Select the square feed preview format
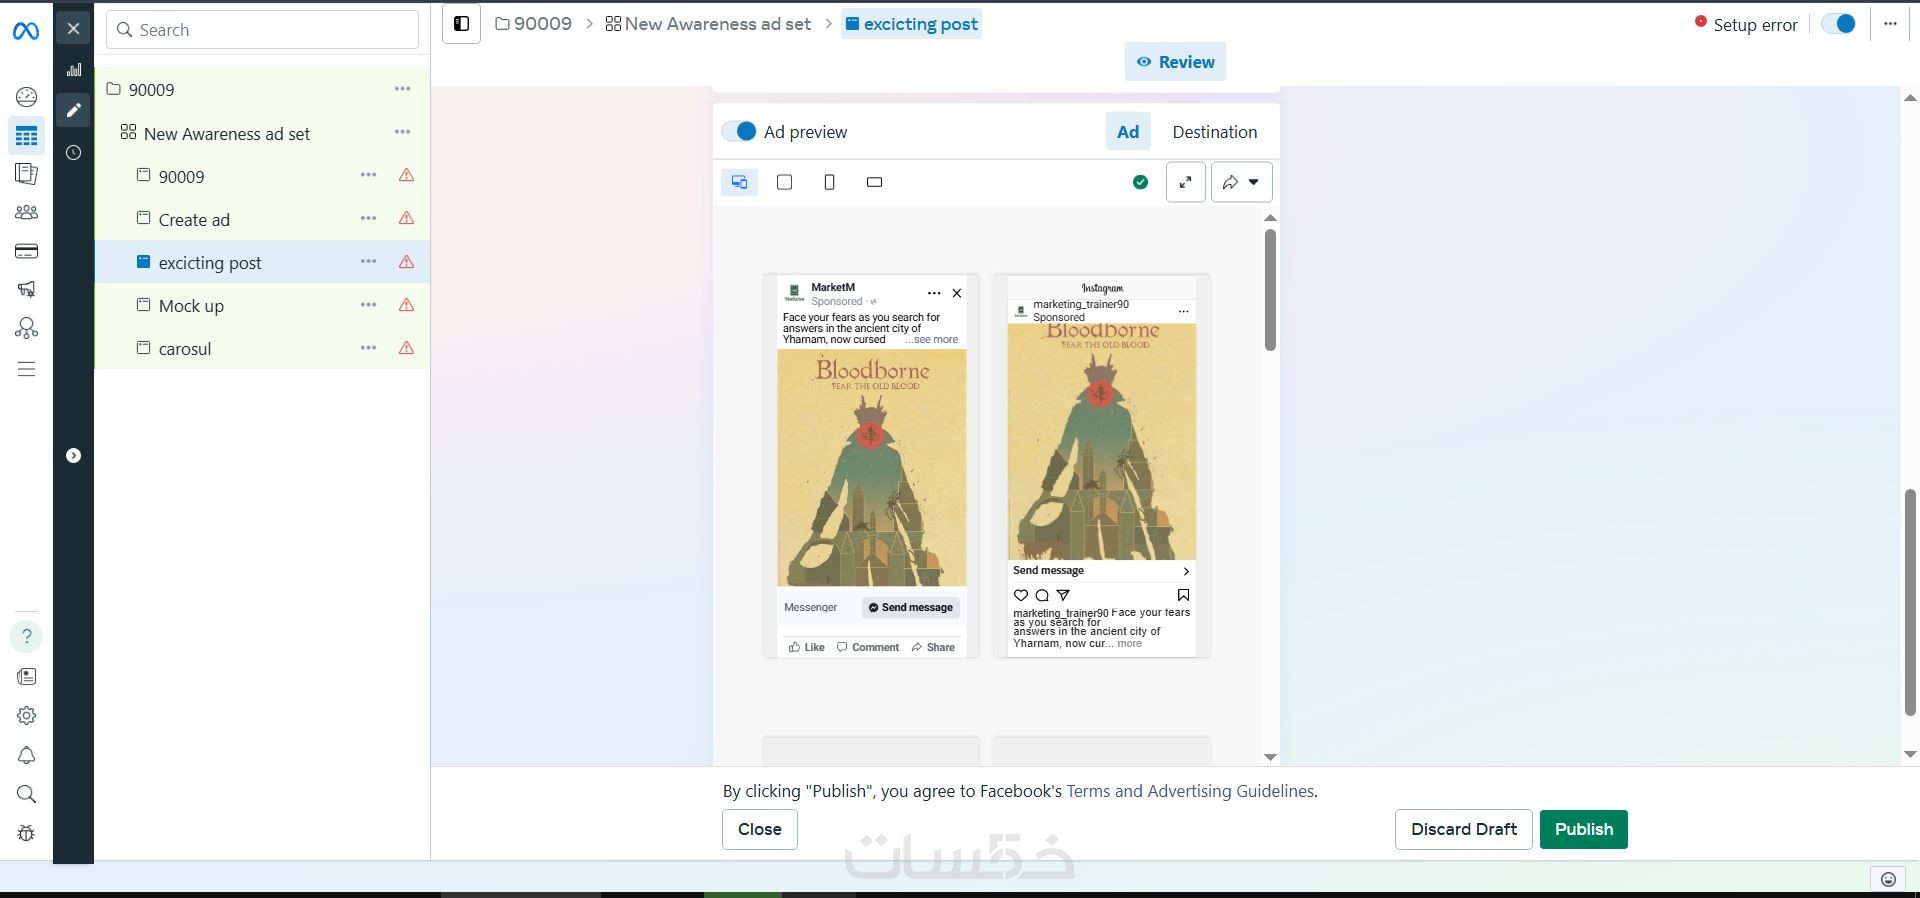1920x898 pixels. tap(785, 182)
